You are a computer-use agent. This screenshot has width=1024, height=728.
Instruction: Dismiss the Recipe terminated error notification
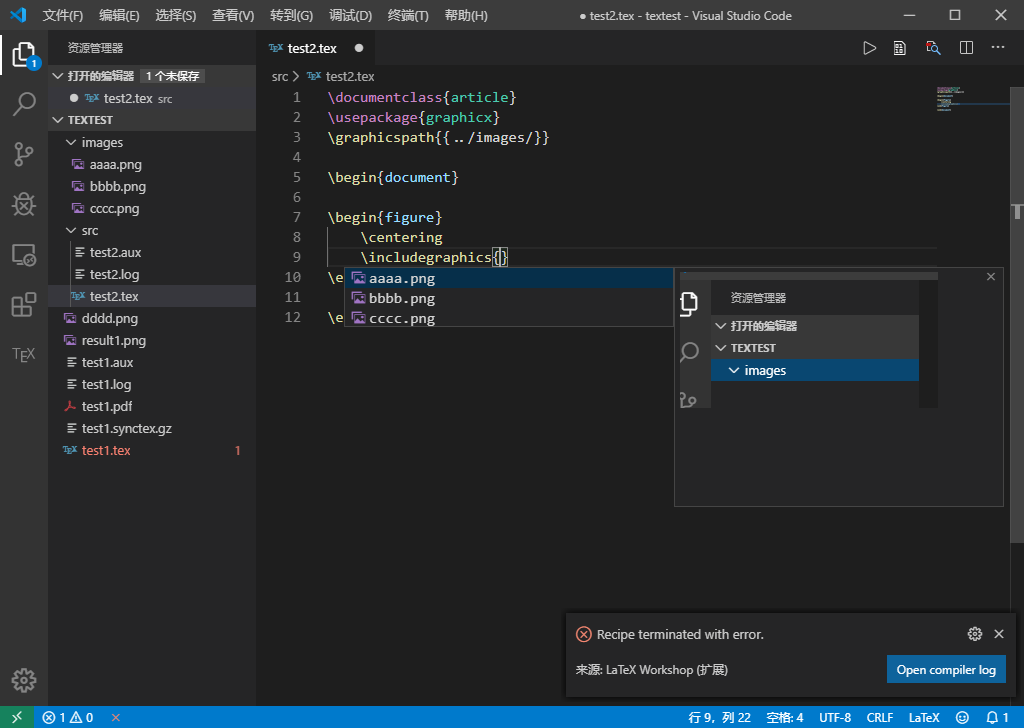(x=999, y=634)
